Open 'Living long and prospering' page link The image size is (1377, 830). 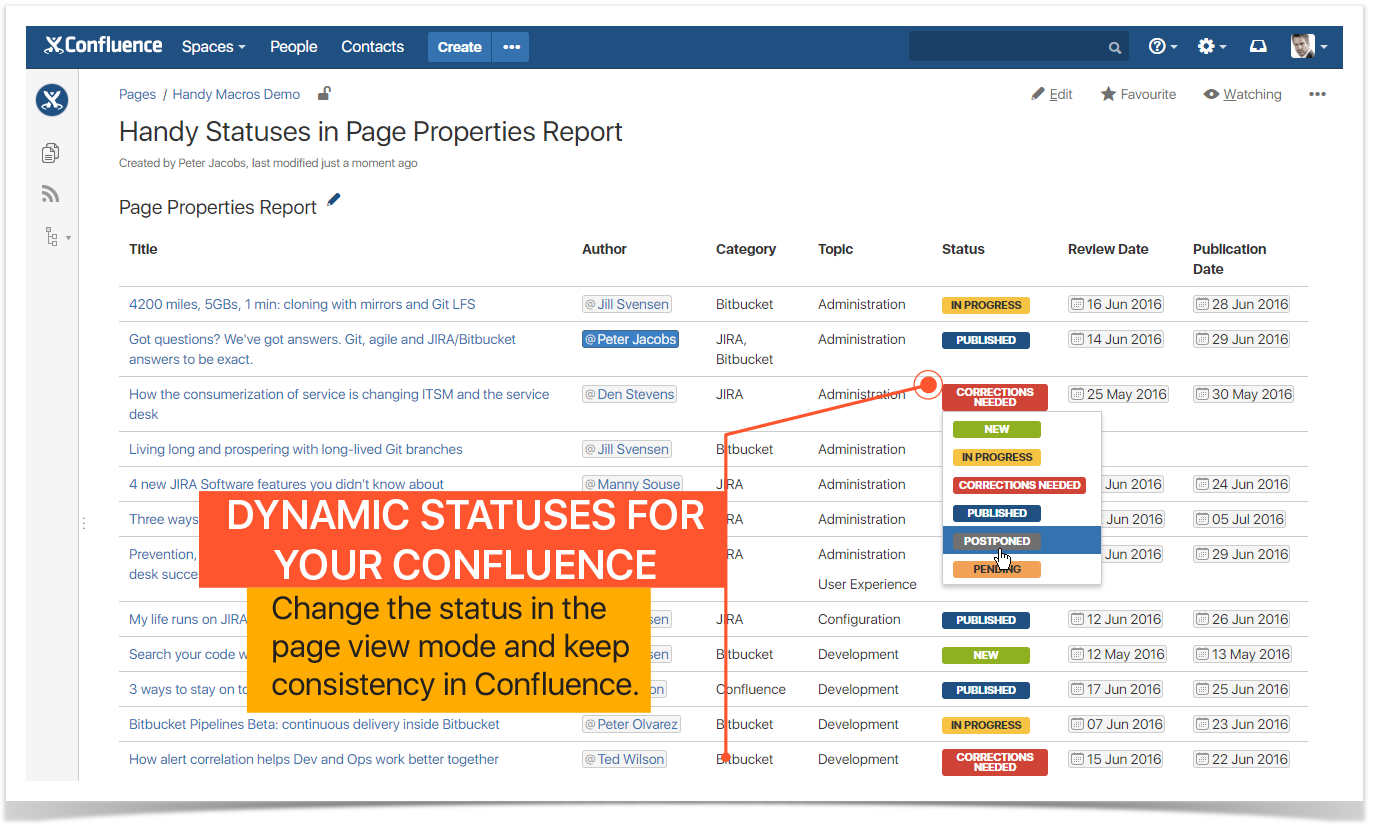(296, 449)
